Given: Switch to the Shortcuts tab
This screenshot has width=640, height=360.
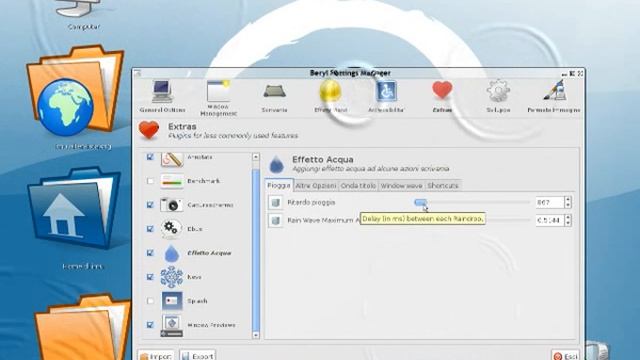Looking at the screenshot, I should pos(443,186).
